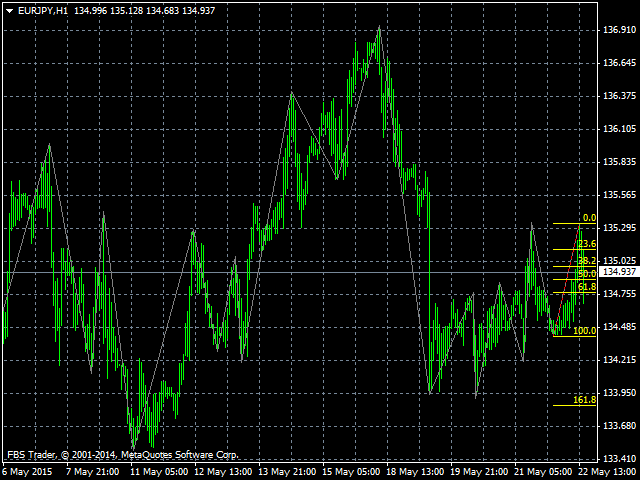Select the 136.645 price axis label
Image resolution: width=640 pixels, height=480 pixels.
pyautogui.click(x=619, y=63)
